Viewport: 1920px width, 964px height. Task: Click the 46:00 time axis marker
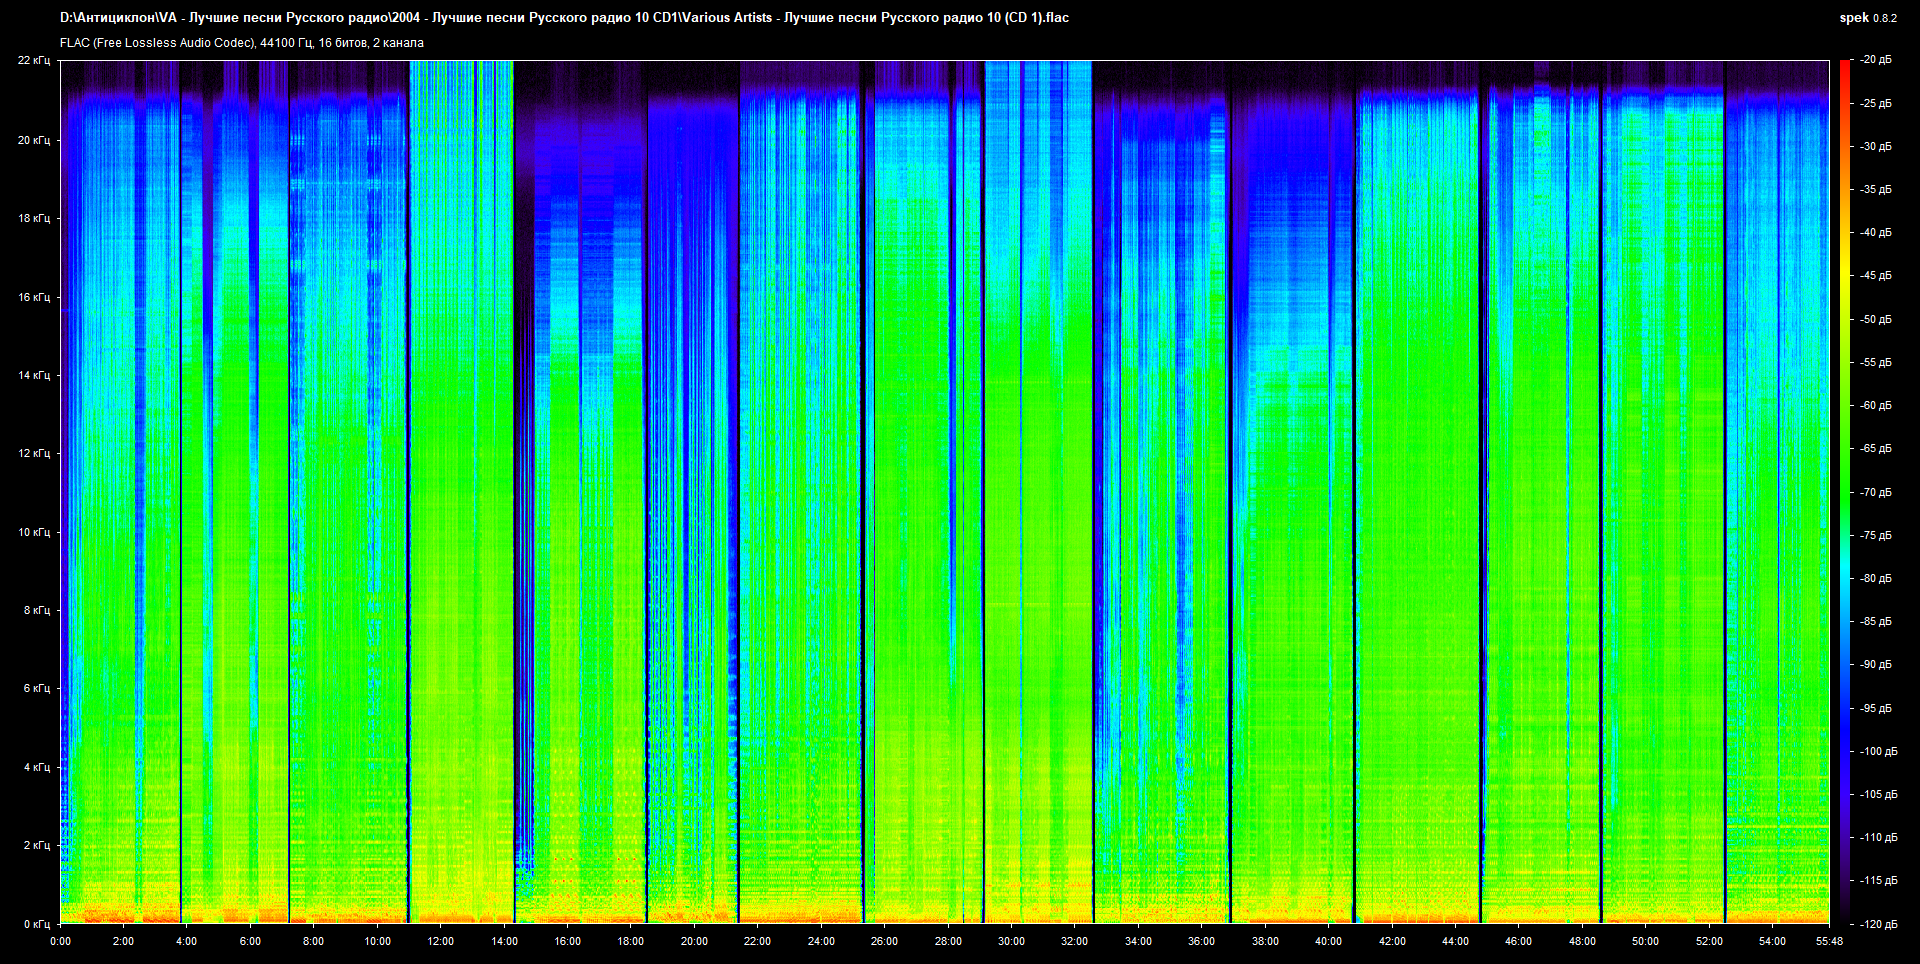pos(1518,941)
